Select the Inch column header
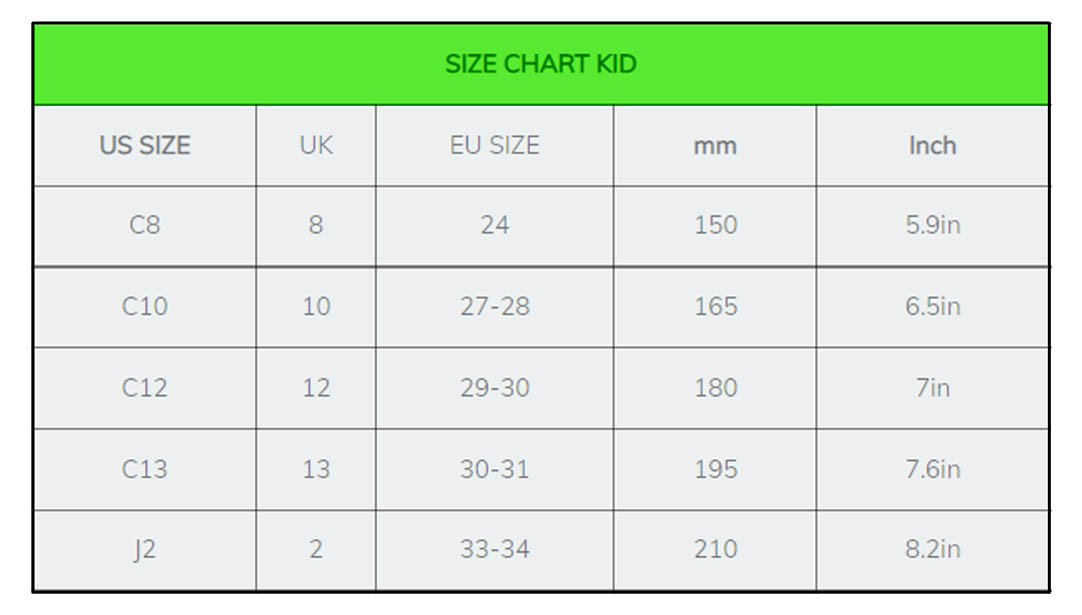Screen dimensions: 1082x615 click(933, 145)
